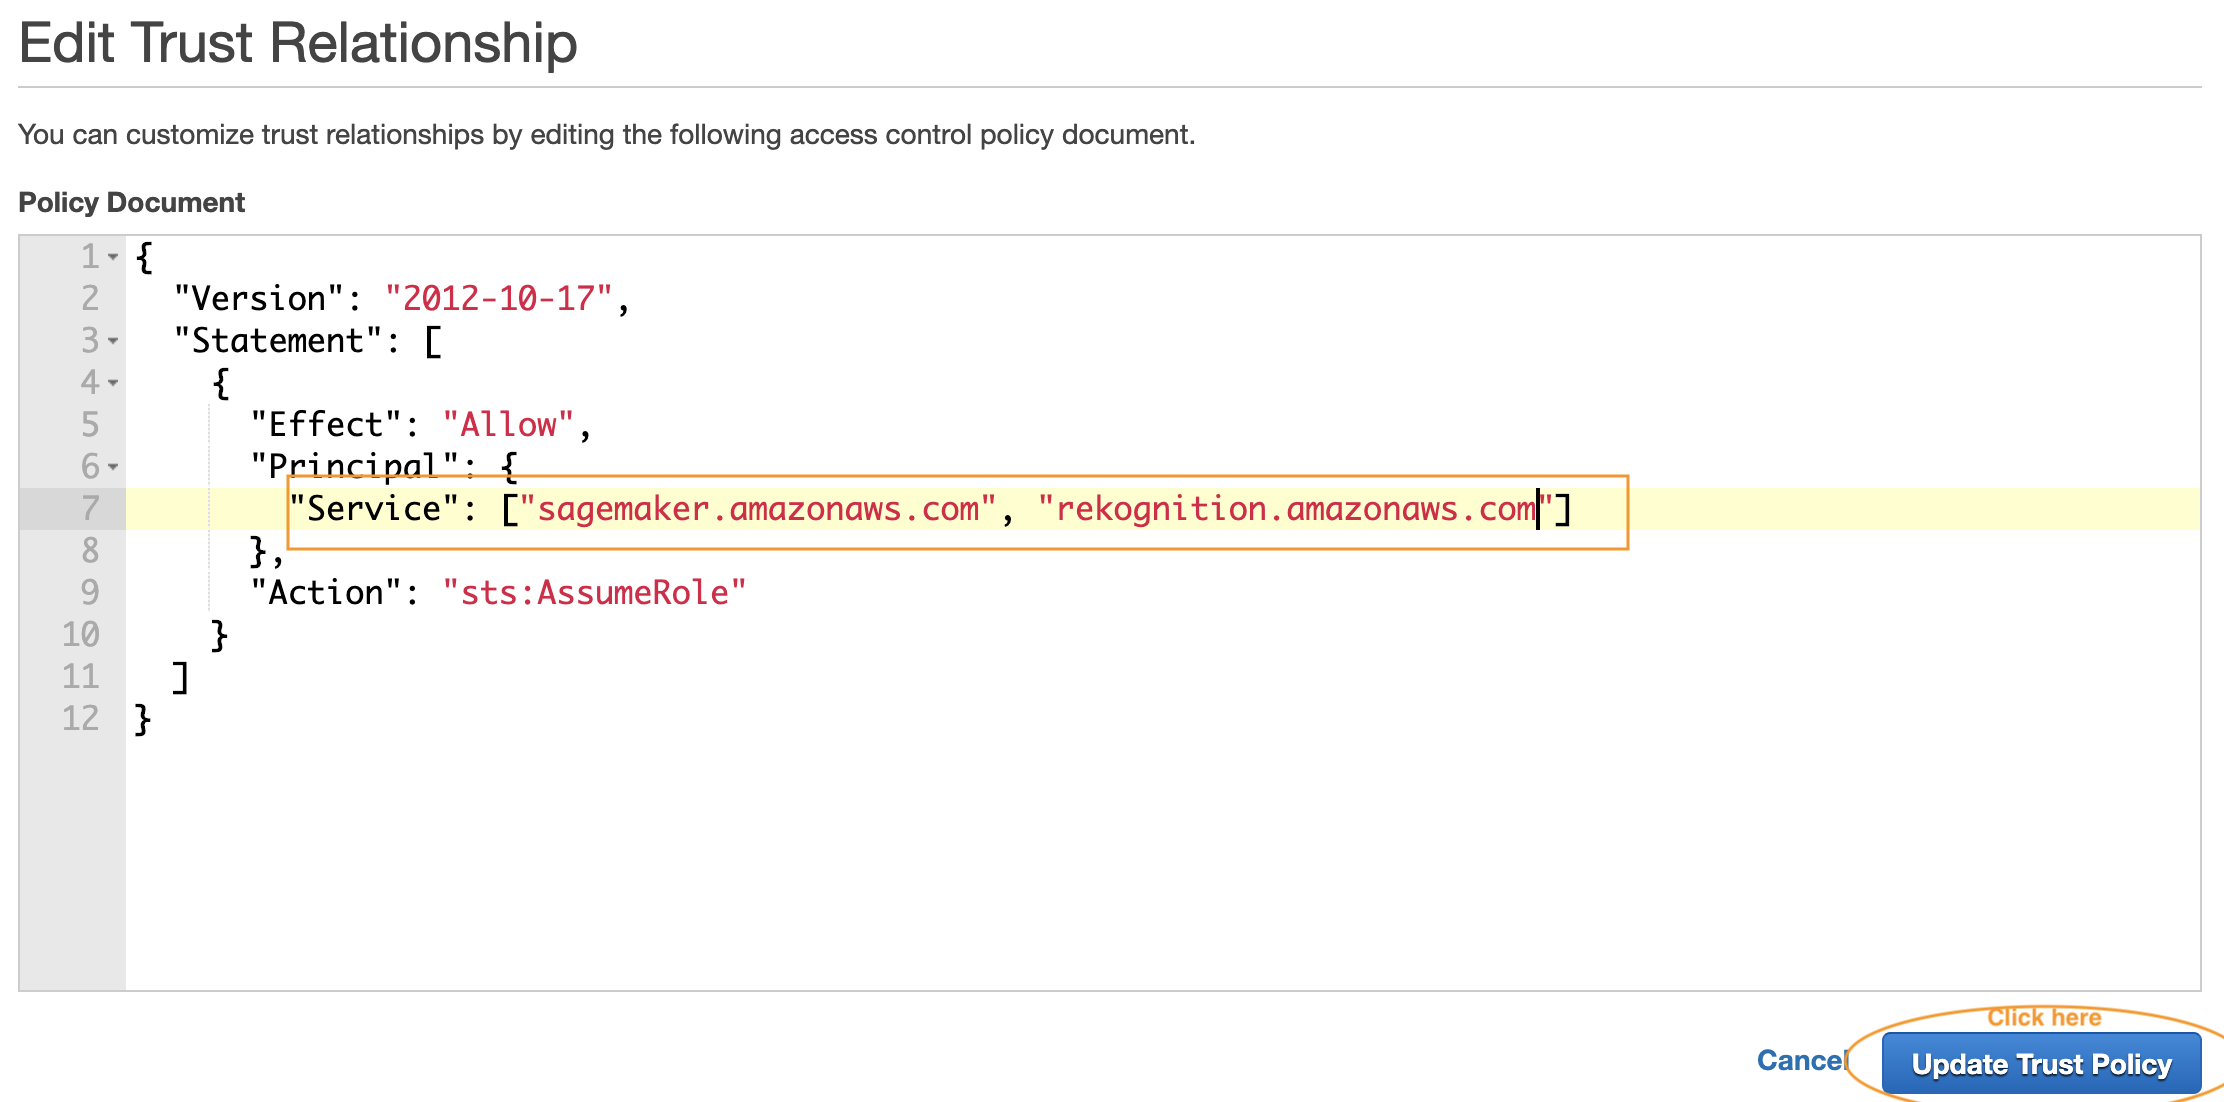Image resolution: width=2224 pixels, height=1102 pixels.
Task: Click line number 11 in the gutter
Action: click(81, 677)
